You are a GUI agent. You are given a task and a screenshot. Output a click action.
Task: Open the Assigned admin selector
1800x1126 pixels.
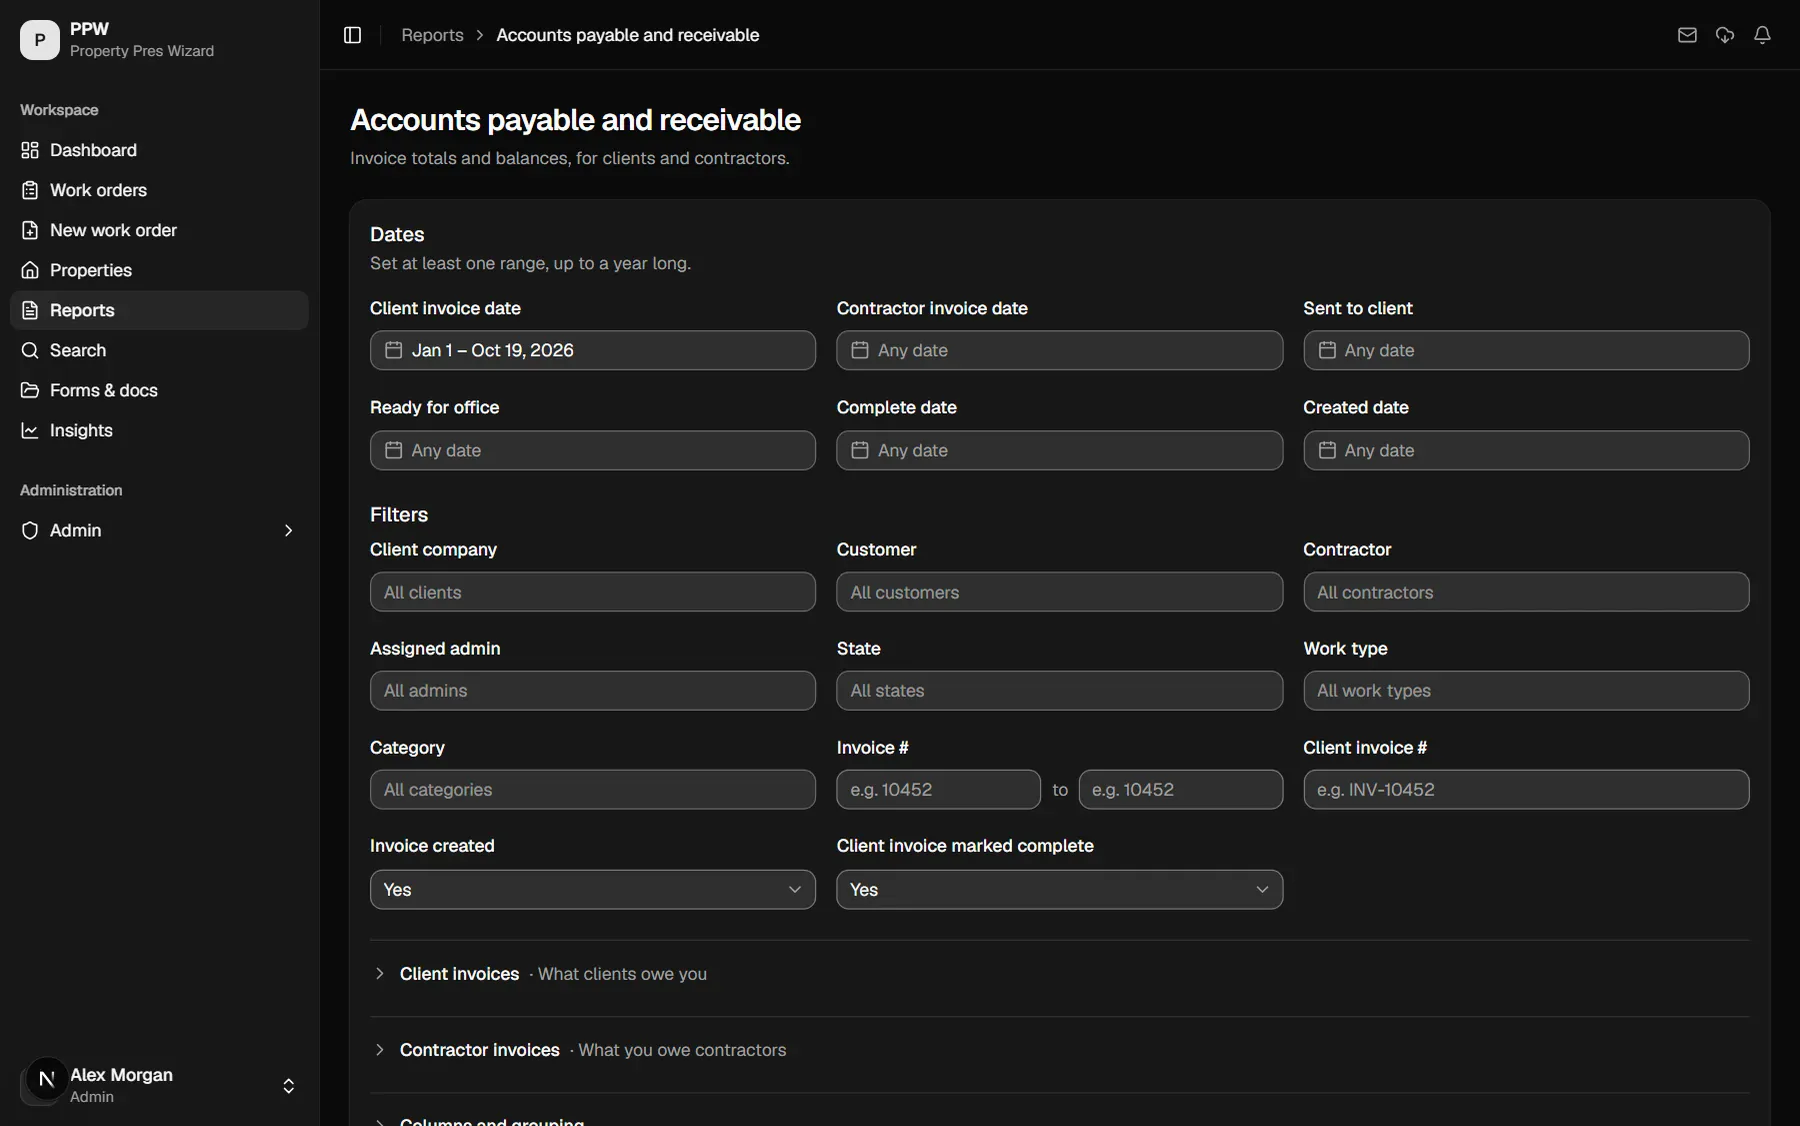click(x=593, y=690)
